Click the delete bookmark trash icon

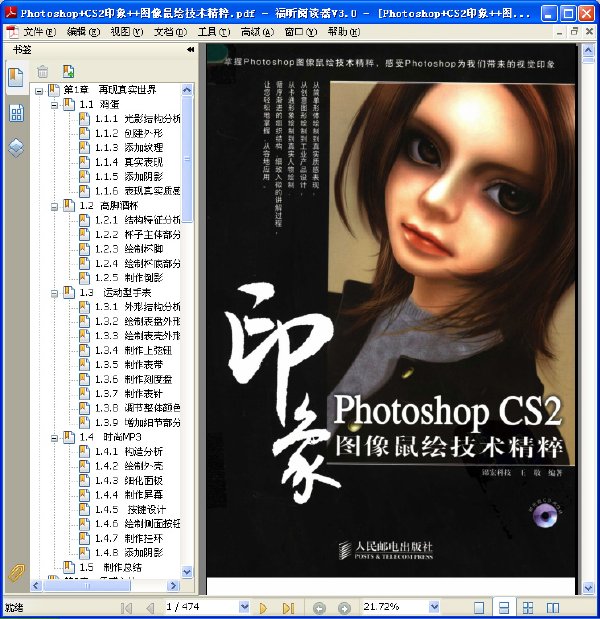pyautogui.click(x=43, y=71)
